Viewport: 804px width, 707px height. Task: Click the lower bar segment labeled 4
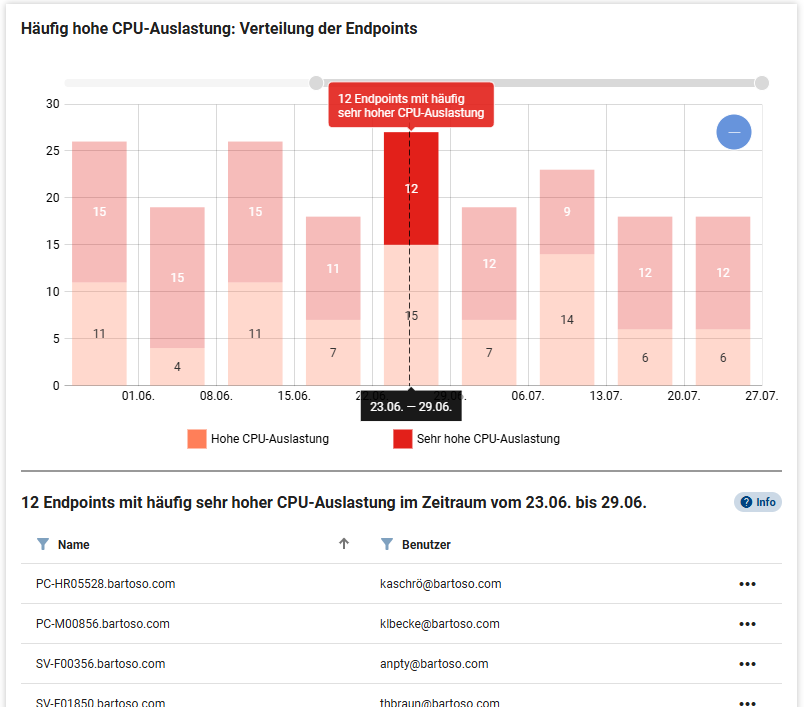coord(177,366)
